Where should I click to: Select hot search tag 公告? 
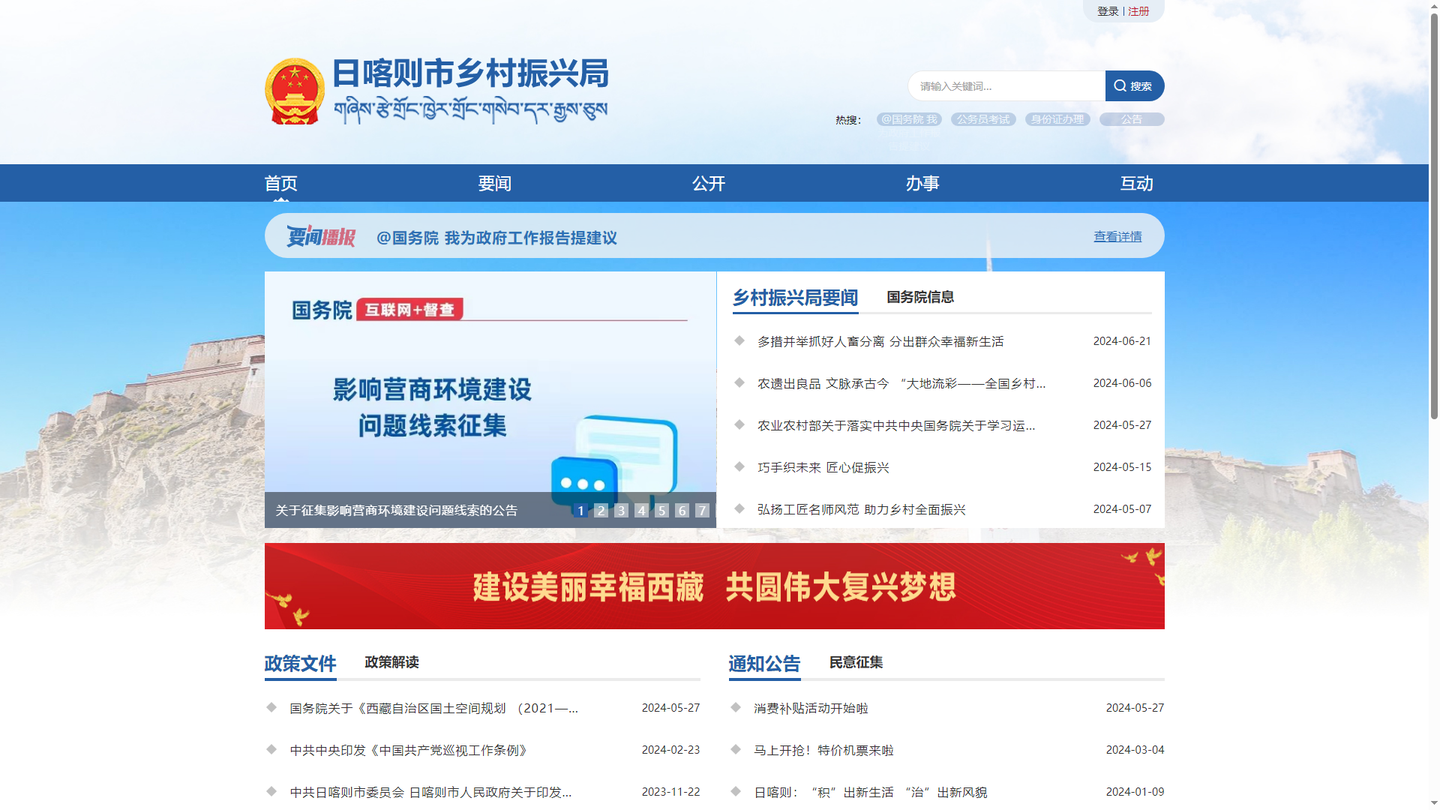pos(1131,119)
